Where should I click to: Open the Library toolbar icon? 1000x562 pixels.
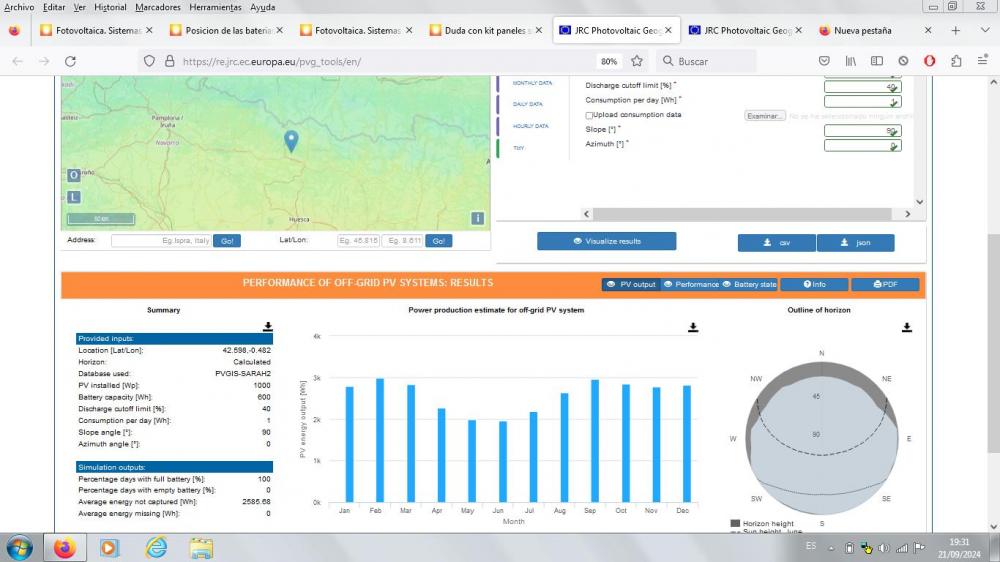(851, 61)
